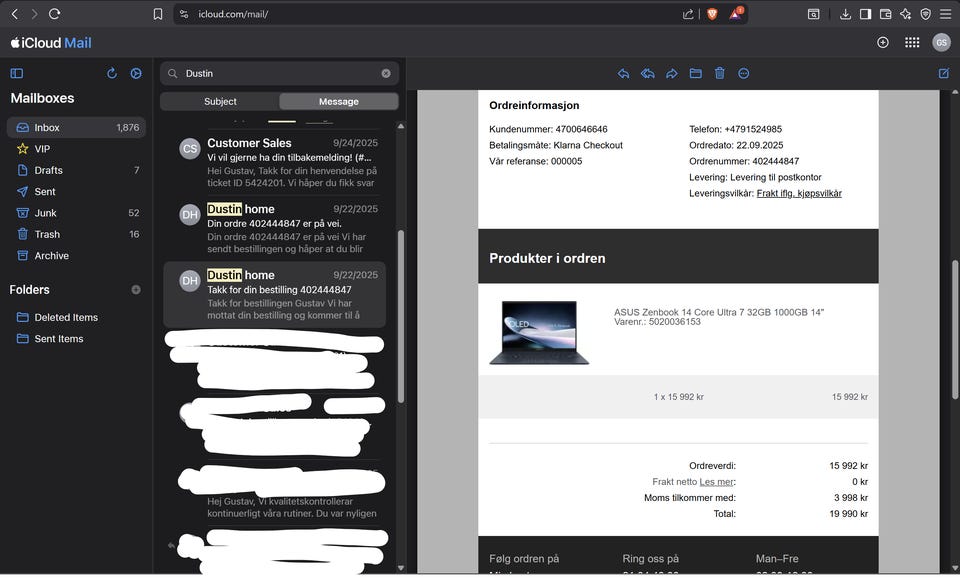Image resolution: width=960 pixels, height=579 pixels.
Task: Reload the iCloud Mail page
Action: tap(54, 14)
